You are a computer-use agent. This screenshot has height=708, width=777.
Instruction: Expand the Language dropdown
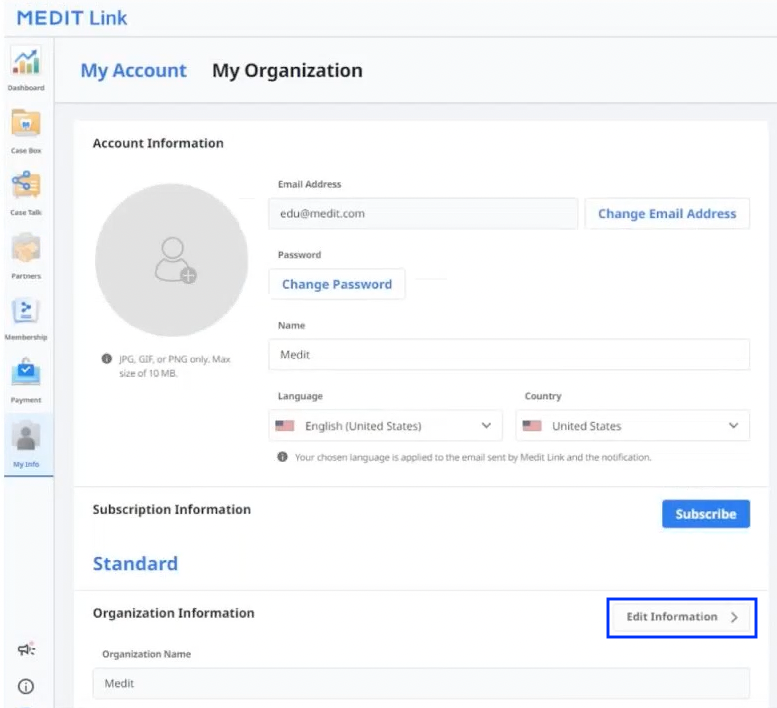(x=386, y=426)
